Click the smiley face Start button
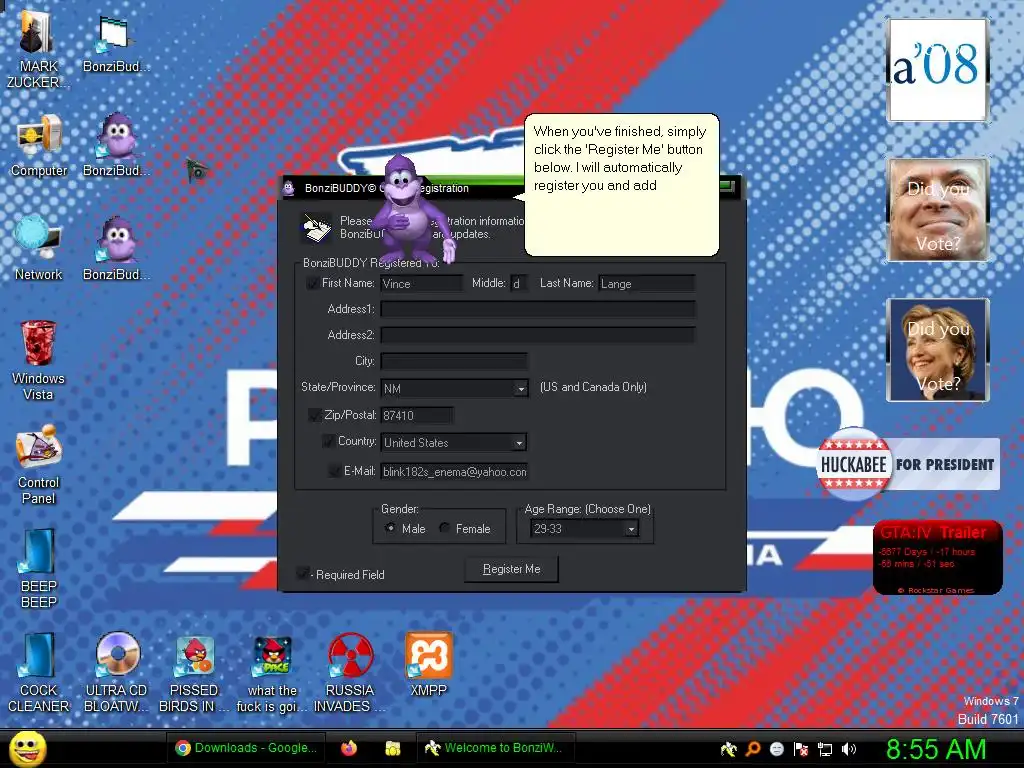 [x=27, y=748]
